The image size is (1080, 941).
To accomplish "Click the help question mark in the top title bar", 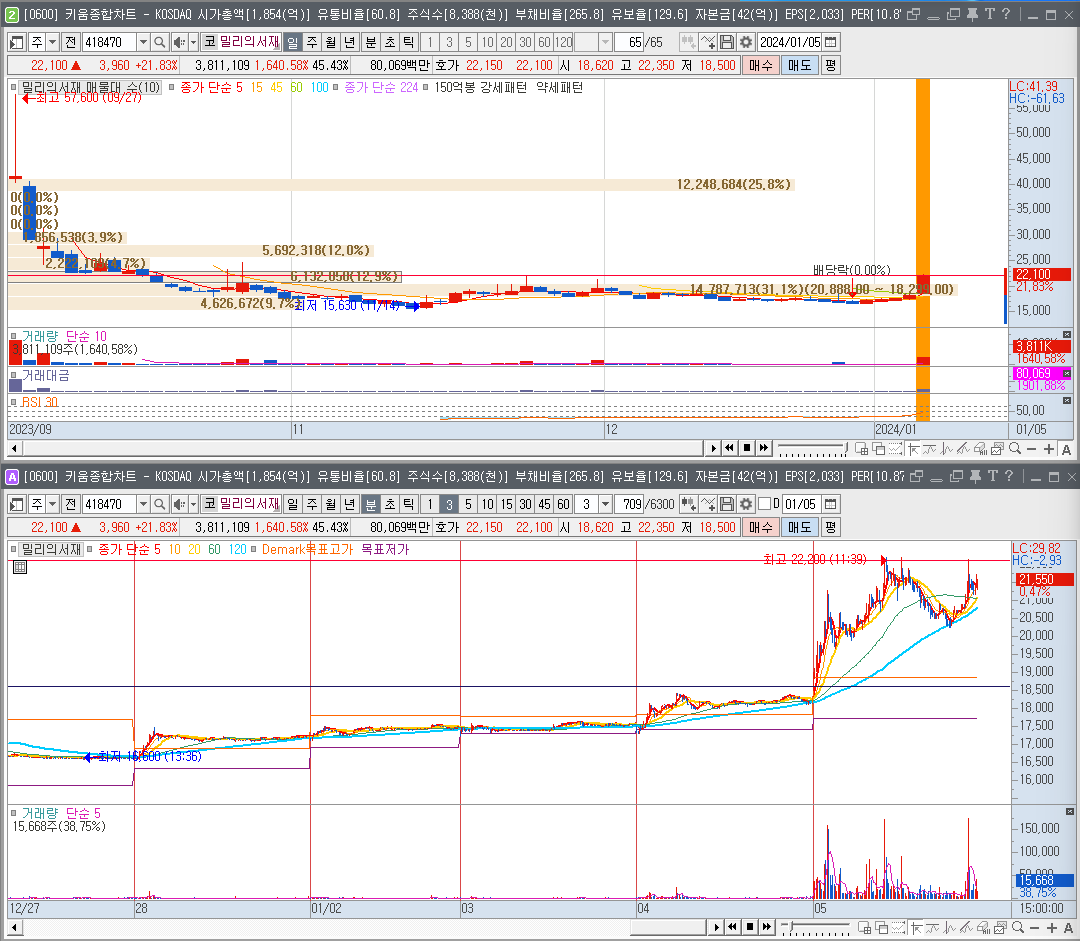I will click(x=1006, y=14).
